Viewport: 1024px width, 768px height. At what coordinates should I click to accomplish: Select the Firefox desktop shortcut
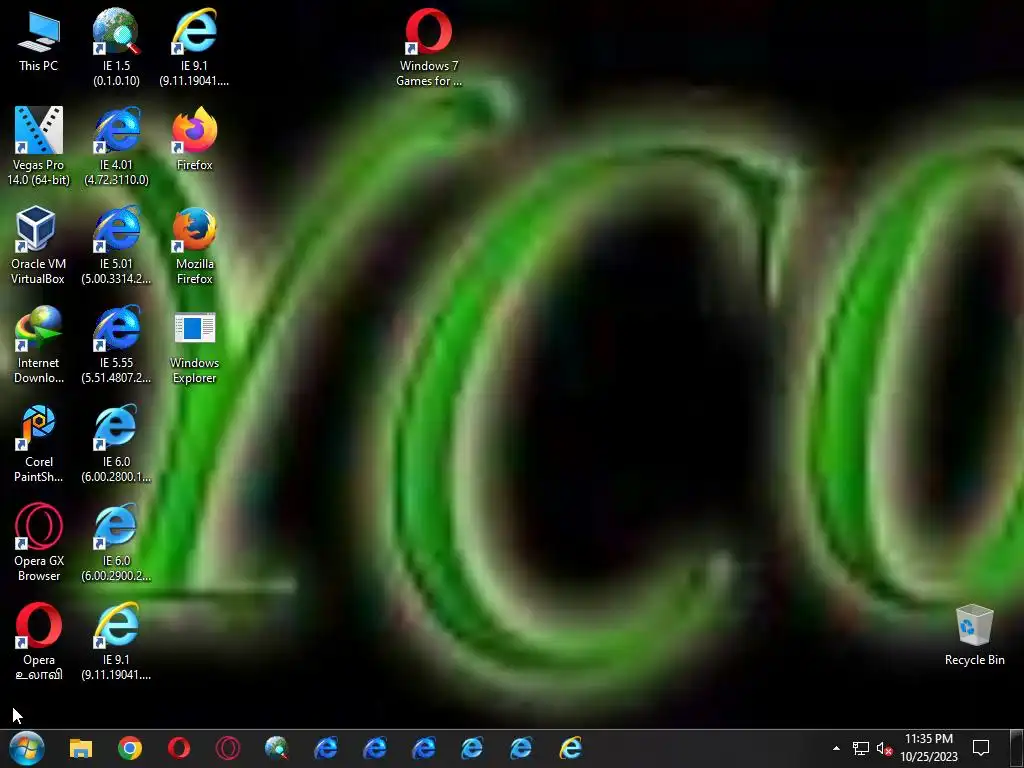(194, 139)
